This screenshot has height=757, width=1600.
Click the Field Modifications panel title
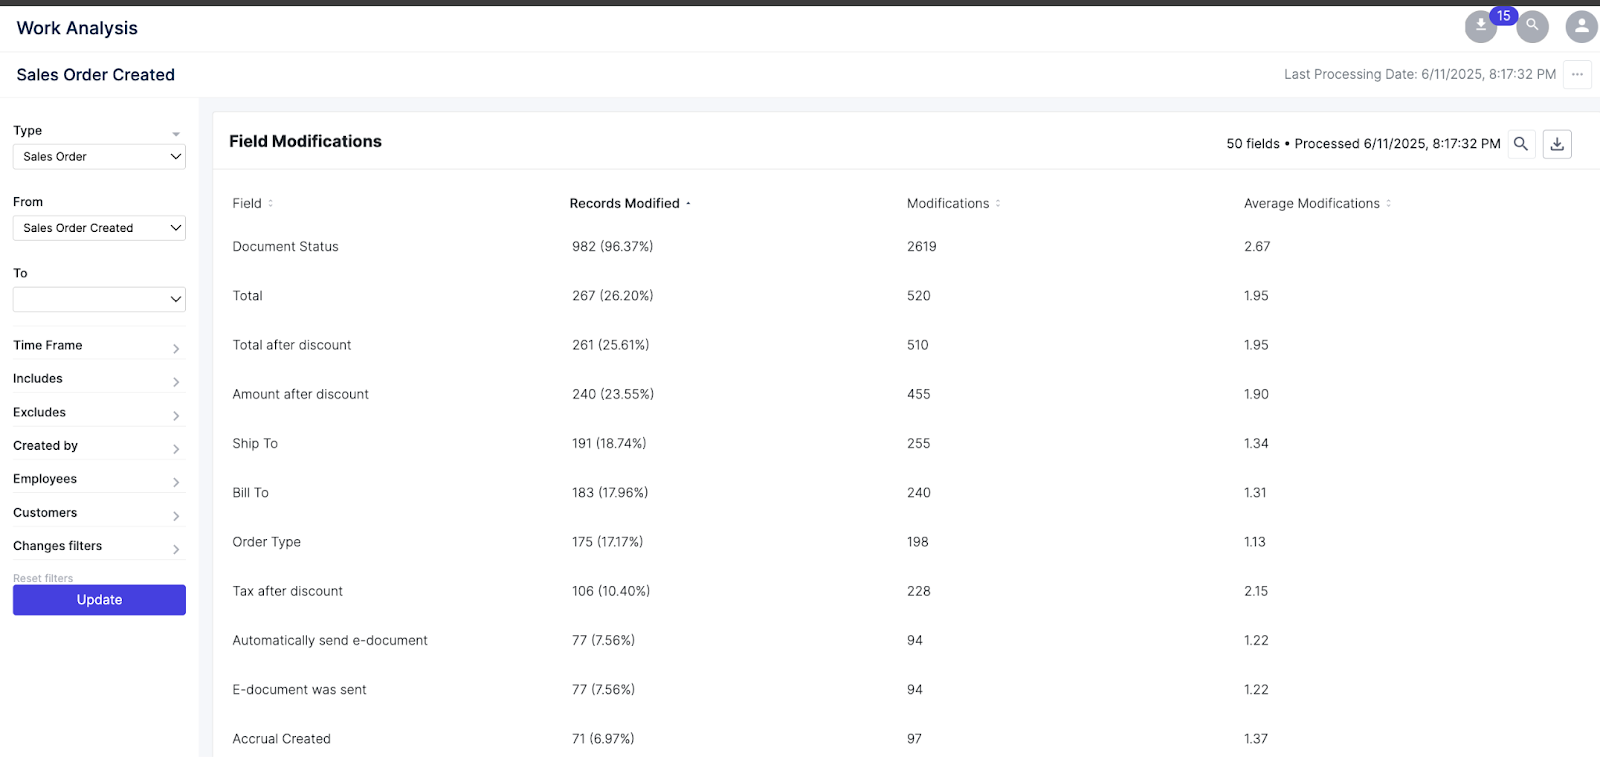[x=305, y=142]
